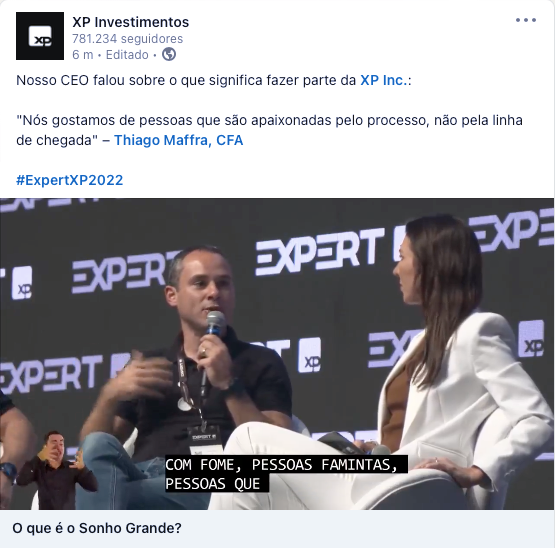Click the 6 m post timestamp
555x548 pixels.
(x=82, y=55)
